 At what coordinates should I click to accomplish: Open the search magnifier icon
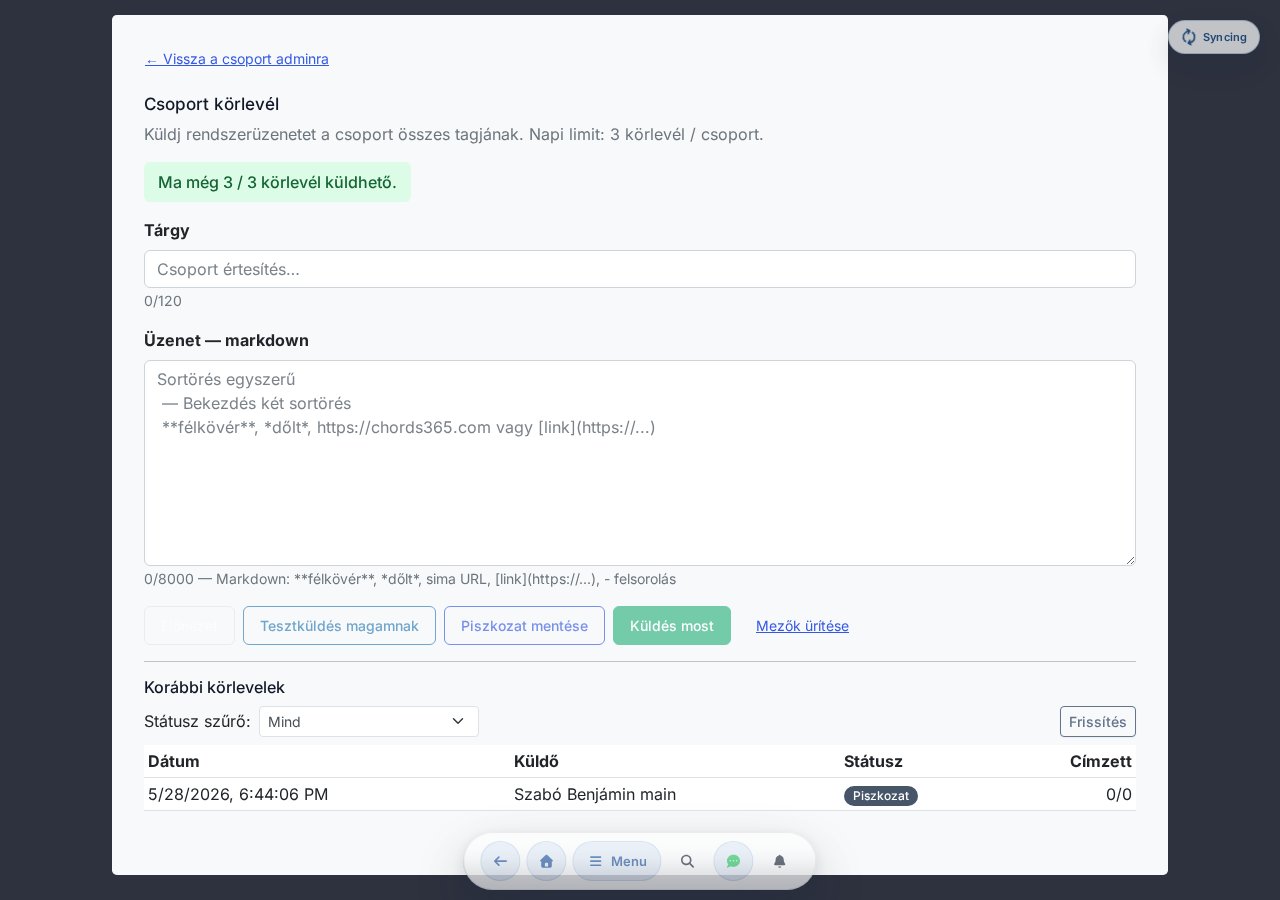tap(687, 861)
